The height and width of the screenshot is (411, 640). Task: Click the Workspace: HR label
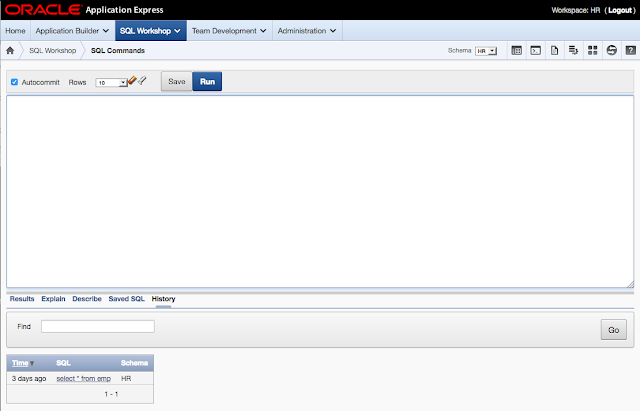tap(576, 10)
